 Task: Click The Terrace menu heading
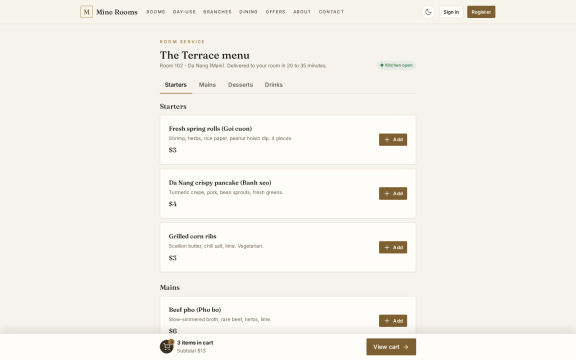coord(205,55)
